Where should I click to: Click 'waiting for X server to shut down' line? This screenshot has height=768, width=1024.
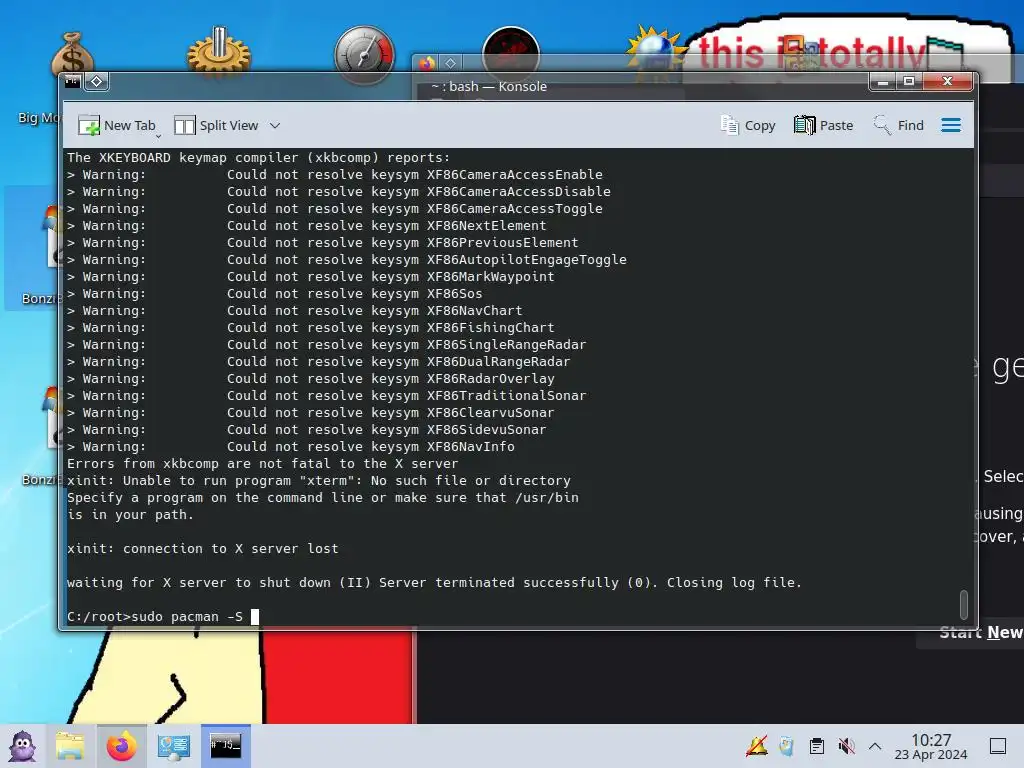(x=434, y=583)
